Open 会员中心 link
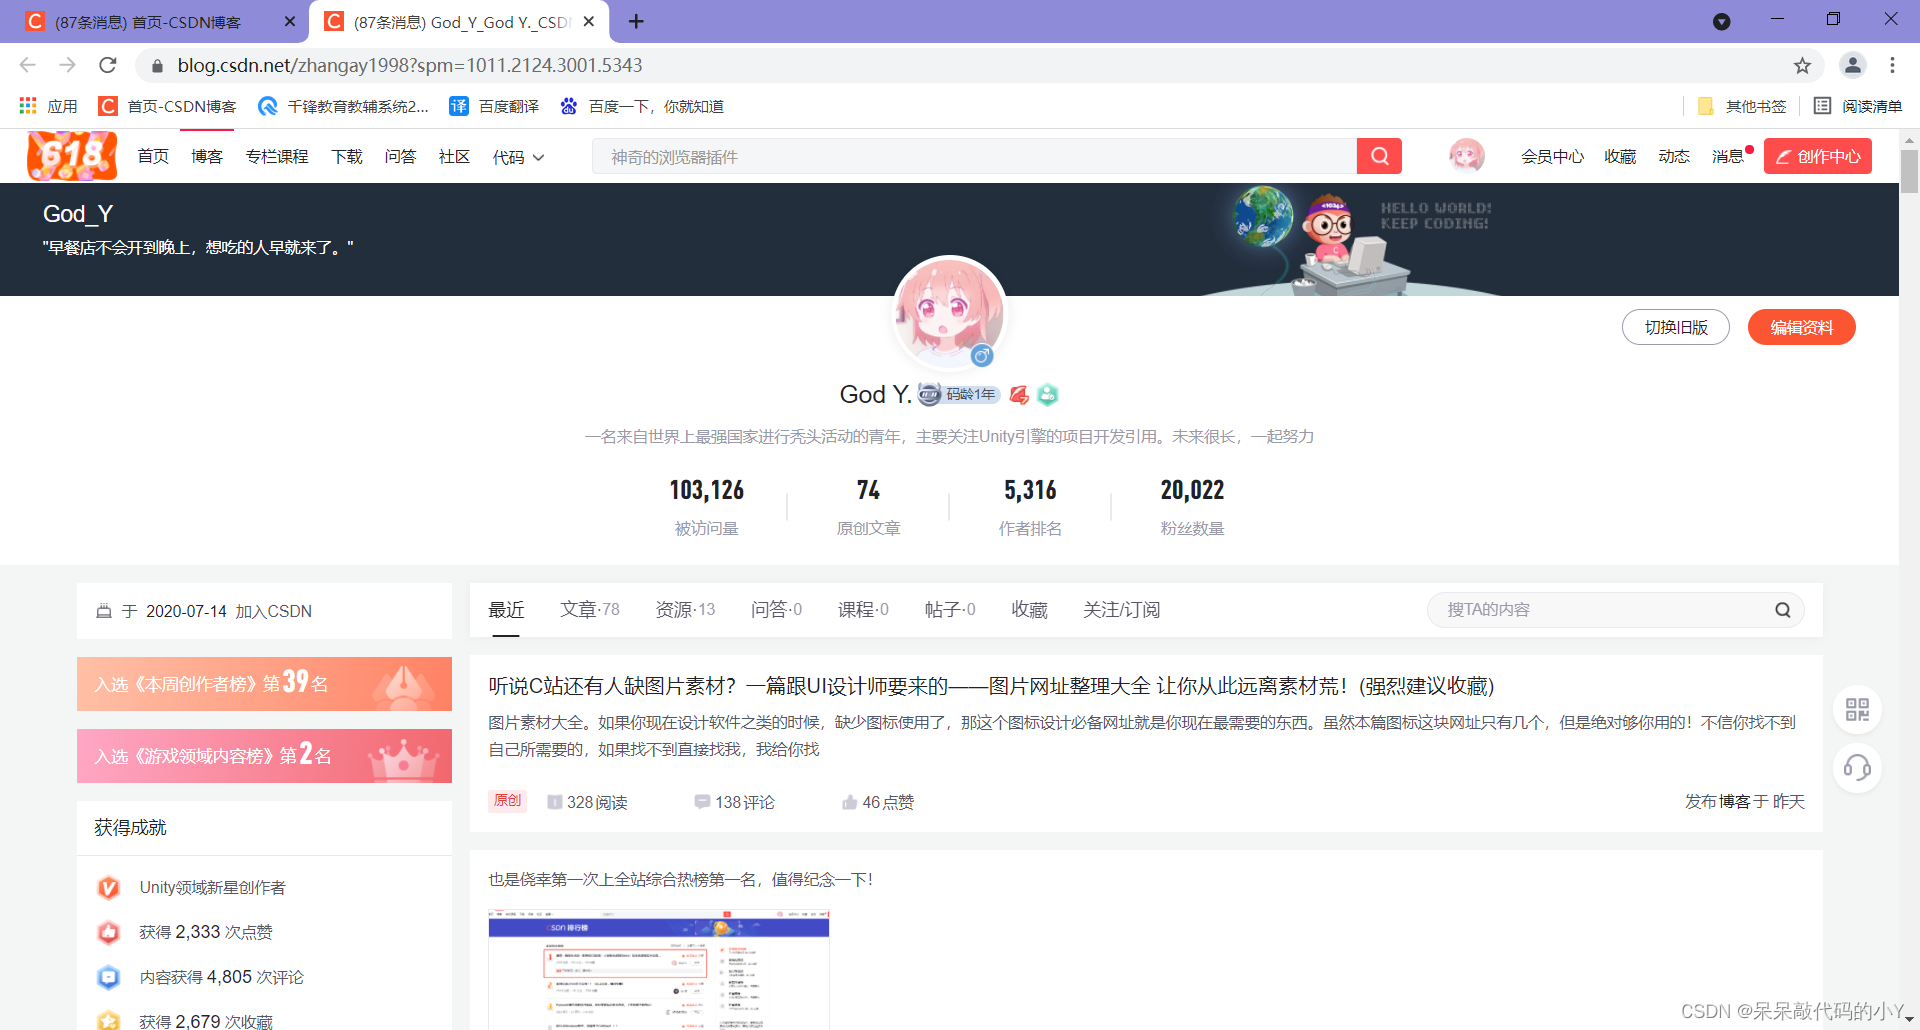The height and width of the screenshot is (1030, 1920). pos(1552,157)
